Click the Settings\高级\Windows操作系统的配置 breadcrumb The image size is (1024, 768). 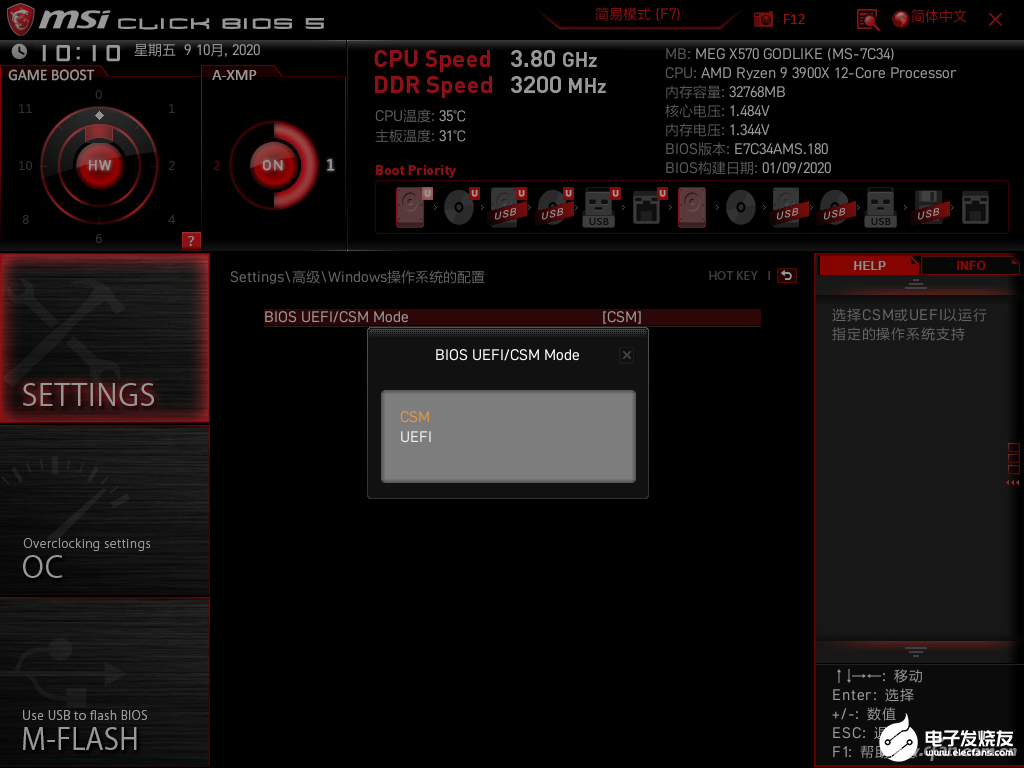pos(357,277)
